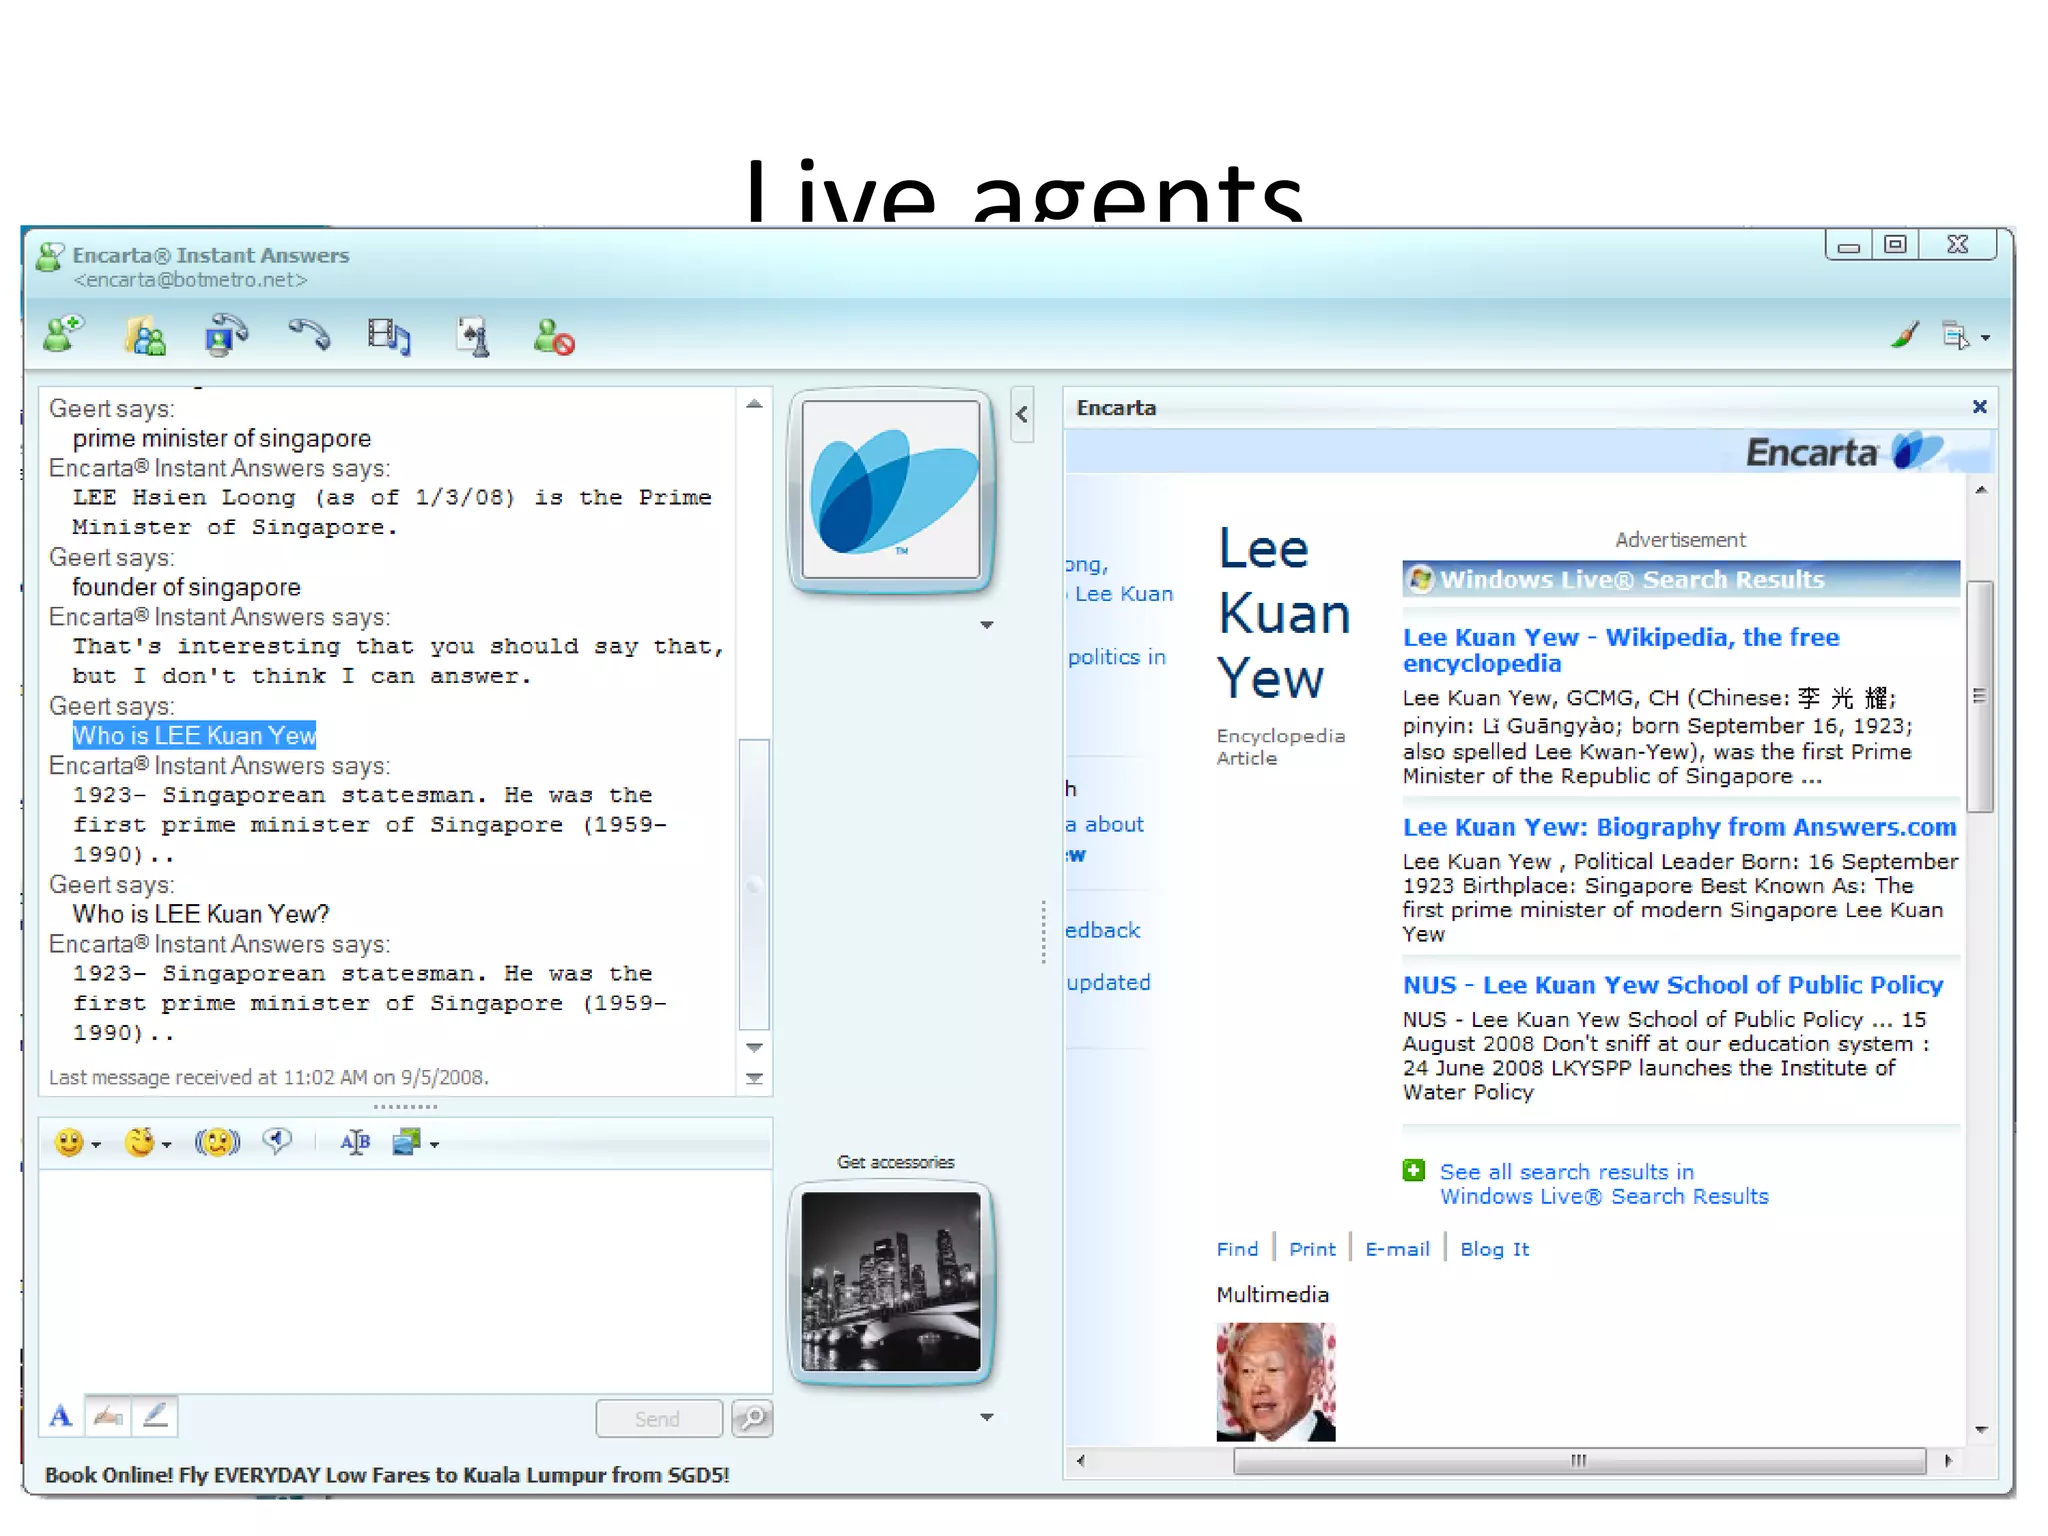The height and width of the screenshot is (1536, 2048).
Task: Open the share files folder icon
Action: pyautogui.click(x=146, y=336)
